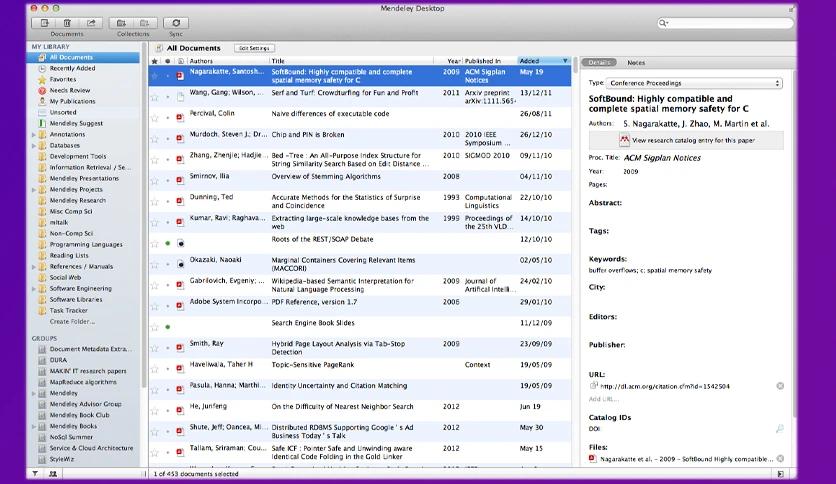Toggle favorite star for Smith, Ray row
The height and width of the screenshot is (484, 836).
tap(155, 348)
